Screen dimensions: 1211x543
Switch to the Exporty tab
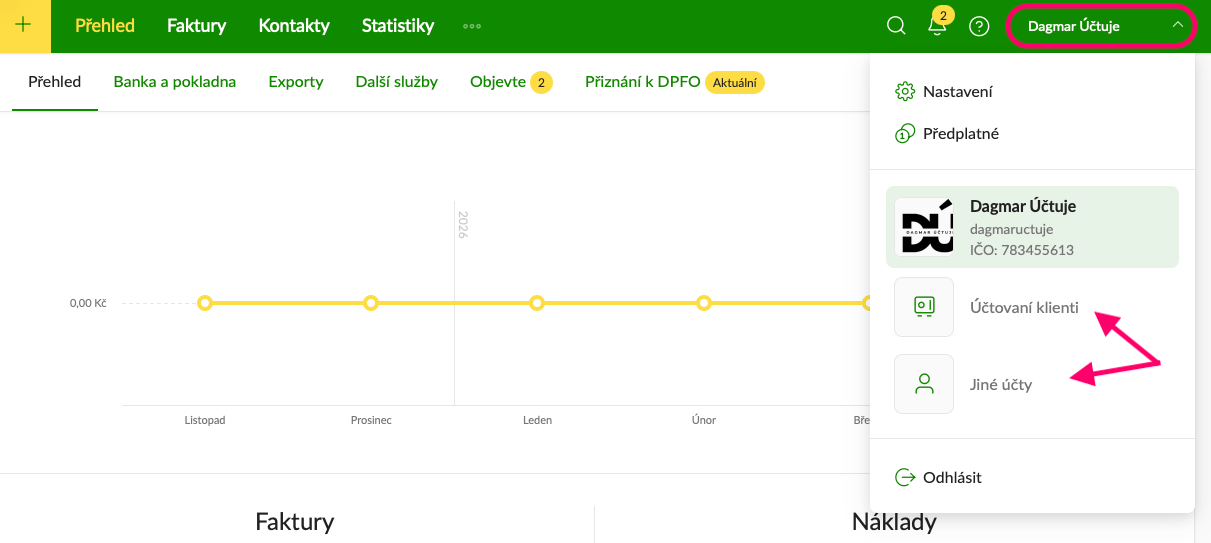[296, 82]
